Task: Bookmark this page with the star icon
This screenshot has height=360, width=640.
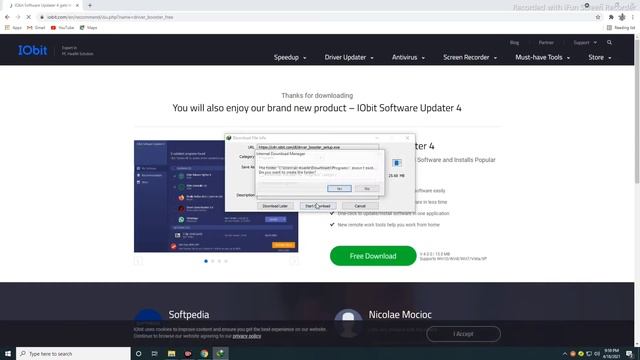Action: point(598,17)
